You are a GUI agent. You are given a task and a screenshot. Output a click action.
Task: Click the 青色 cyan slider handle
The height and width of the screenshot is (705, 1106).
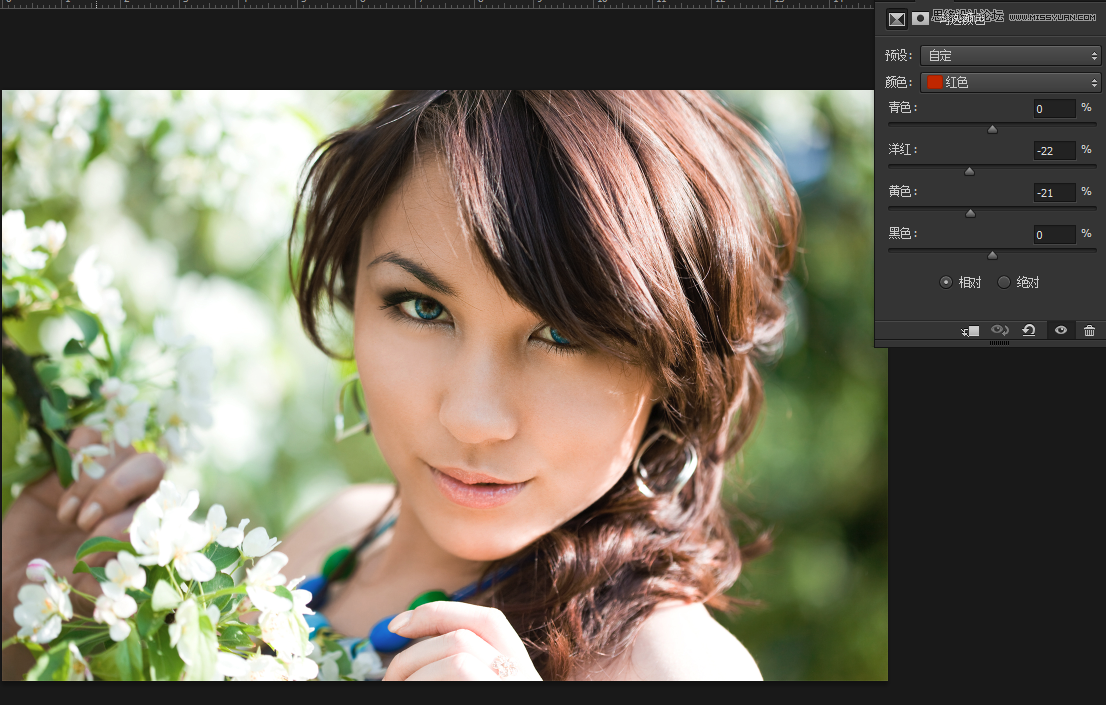(992, 129)
